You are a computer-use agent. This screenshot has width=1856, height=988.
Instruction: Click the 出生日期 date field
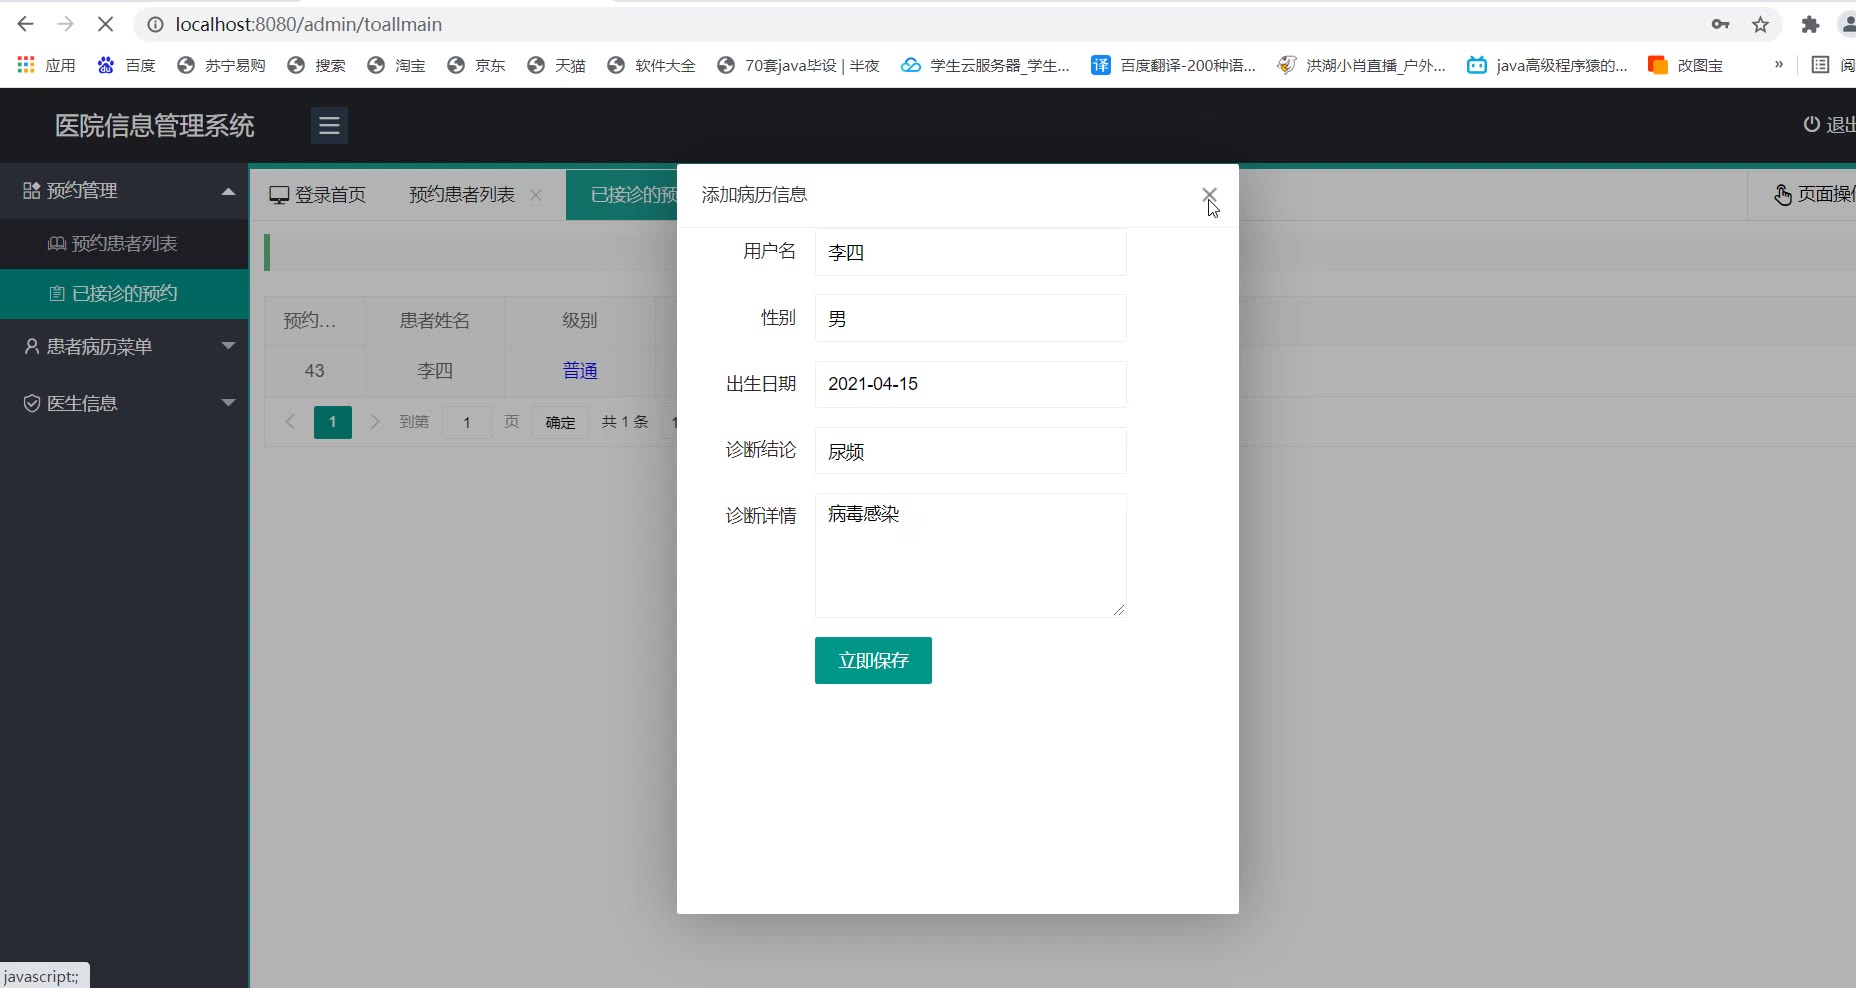pyautogui.click(x=970, y=384)
